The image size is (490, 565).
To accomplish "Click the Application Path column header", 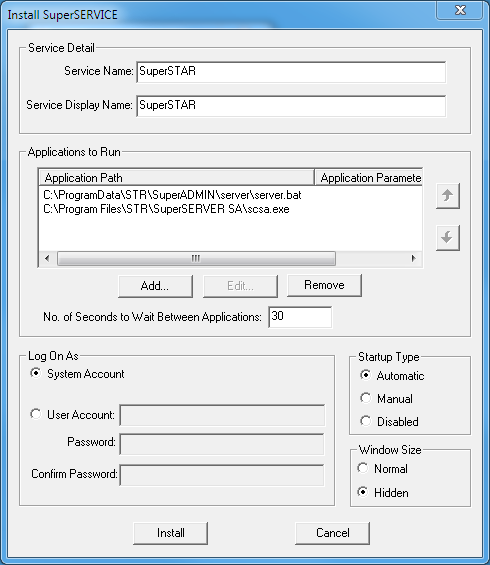I will pos(176,178).
